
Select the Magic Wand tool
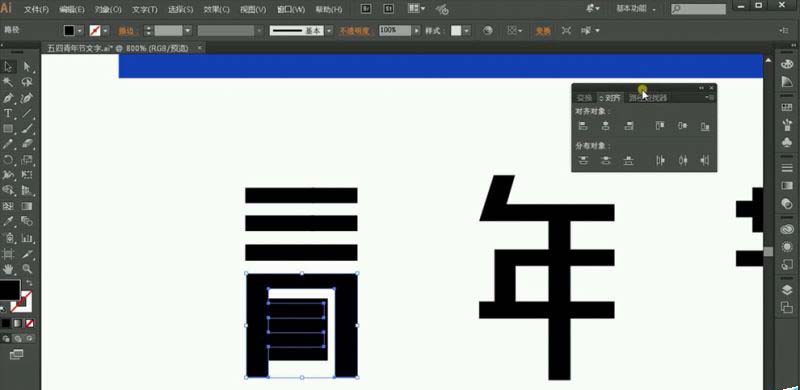8,82
